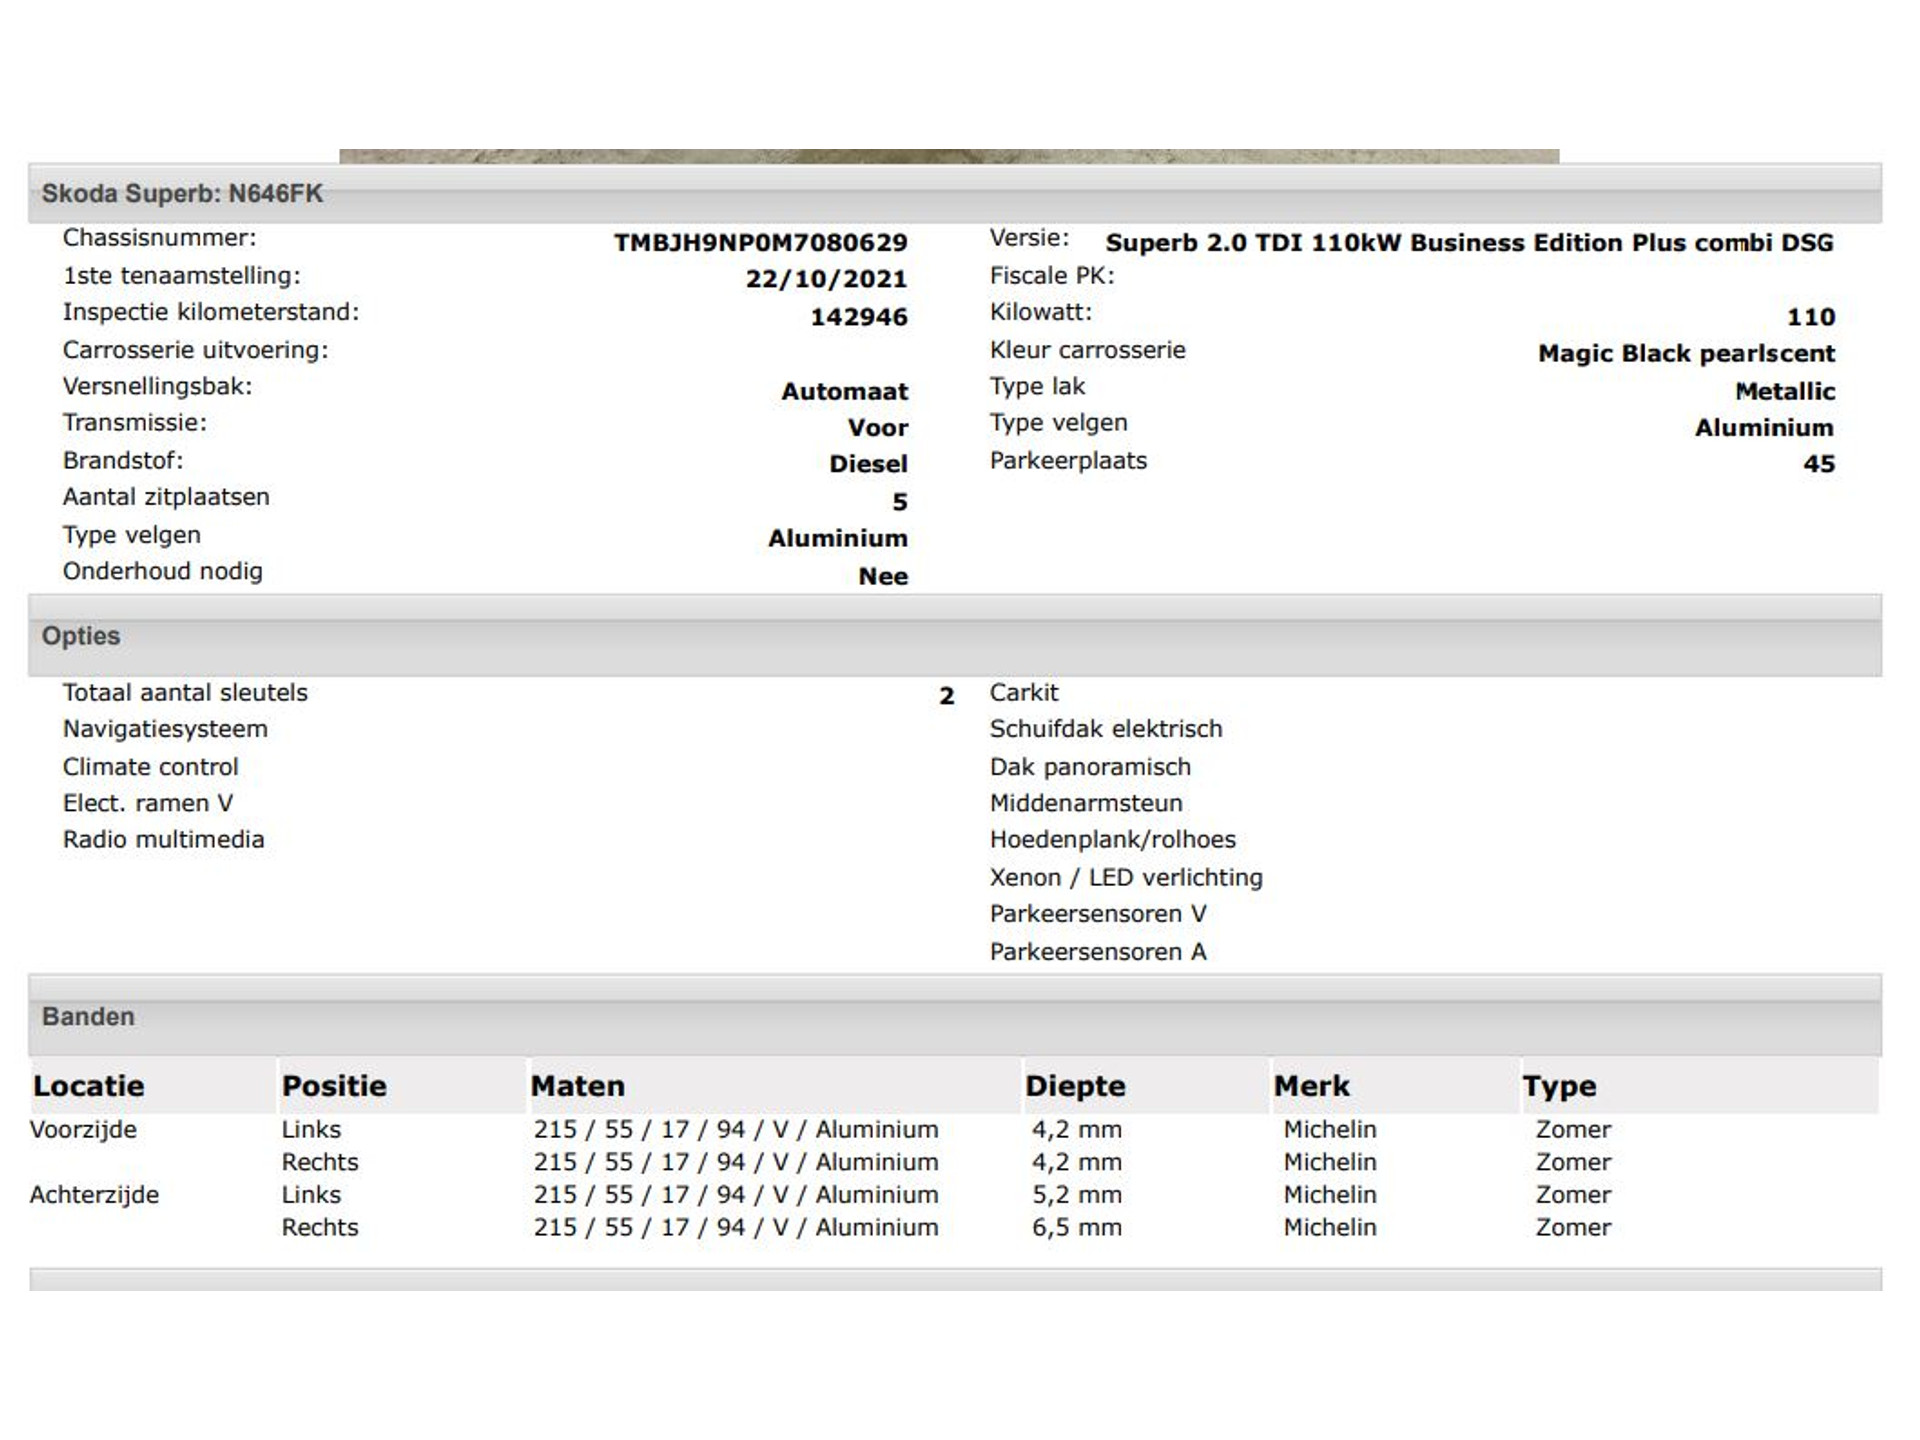Click the Schuifdak elektrisch option
This screenshot has width=1920, height=1440.
point(1105,729)
